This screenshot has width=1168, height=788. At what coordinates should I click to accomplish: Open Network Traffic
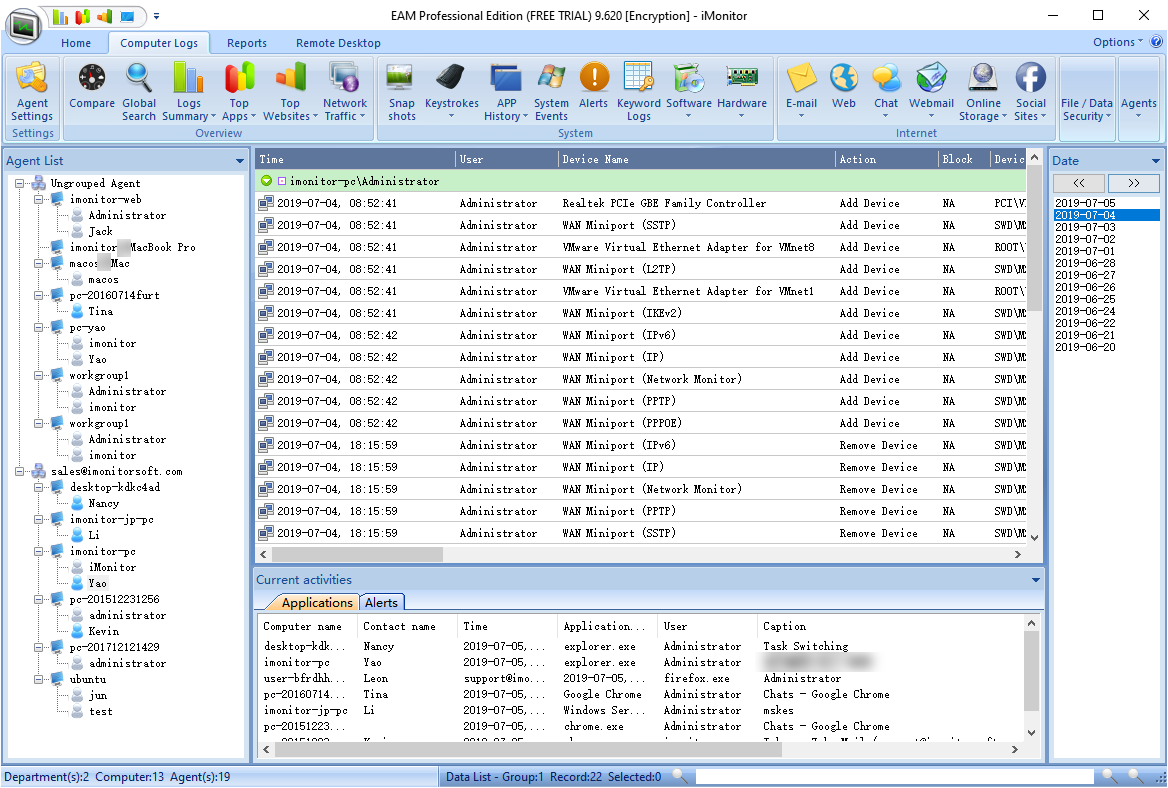pyautogui.click(x=345, y=92)
